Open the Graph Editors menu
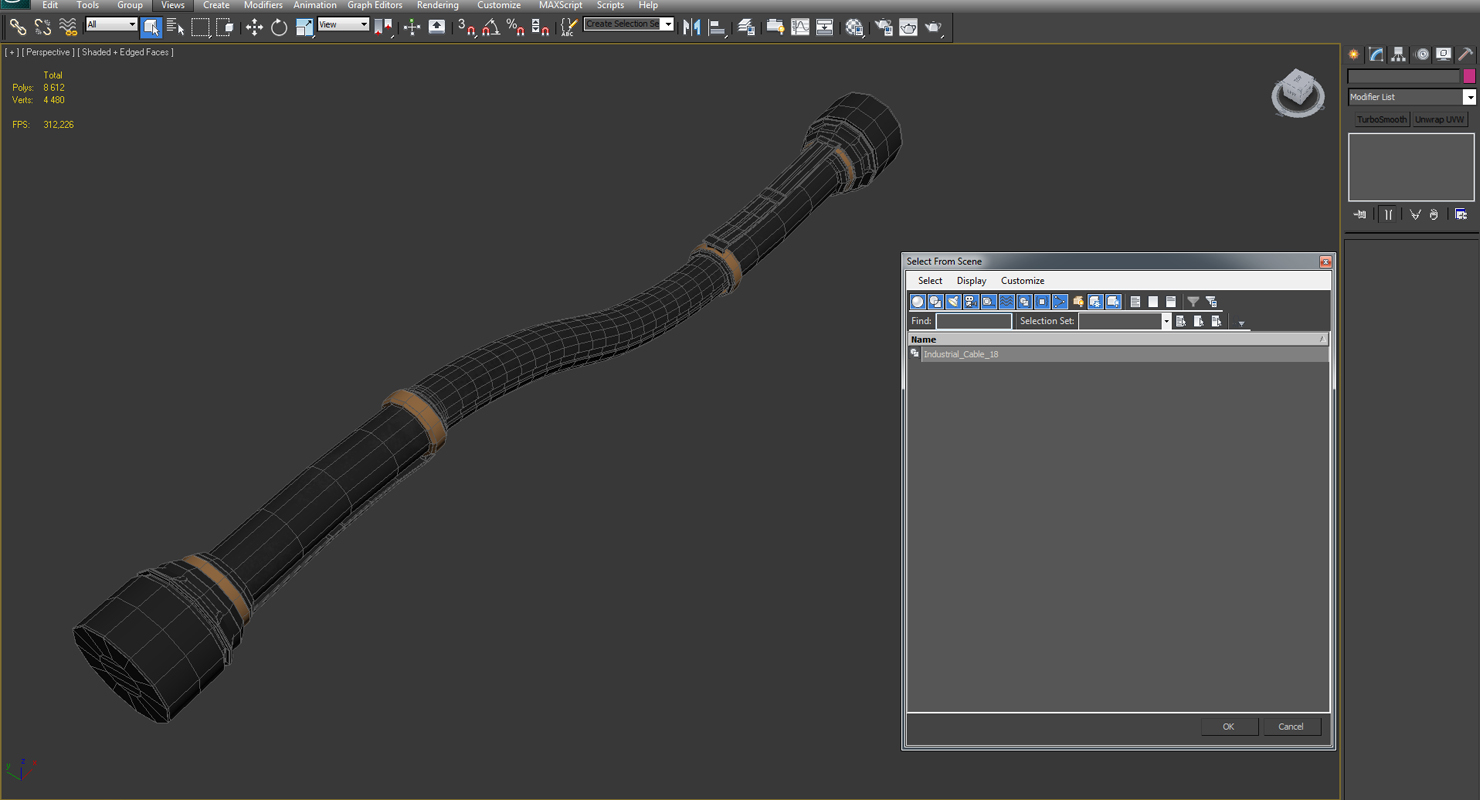Screen dimensions: 1480x800 pos(374,5)
